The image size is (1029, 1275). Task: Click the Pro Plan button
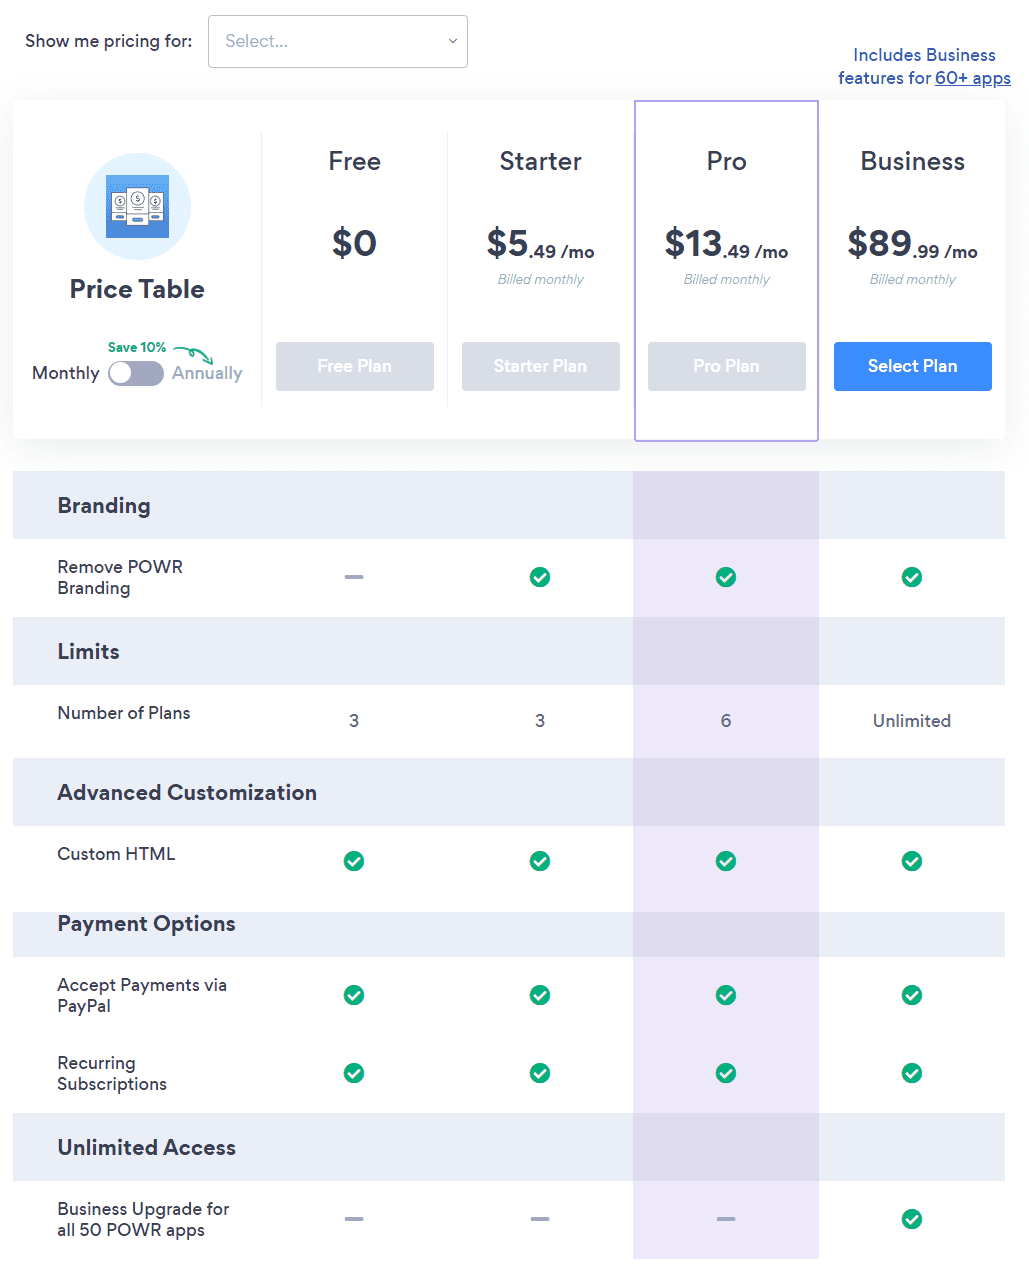point(726,366)
